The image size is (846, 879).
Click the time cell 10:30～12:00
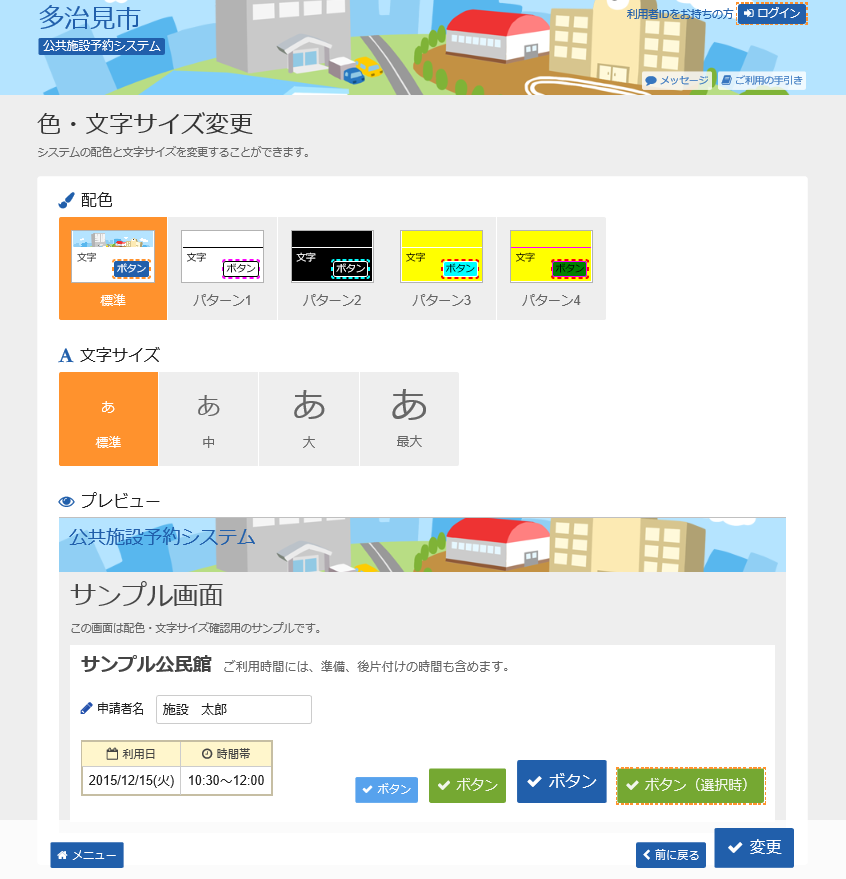click(226, 780)
